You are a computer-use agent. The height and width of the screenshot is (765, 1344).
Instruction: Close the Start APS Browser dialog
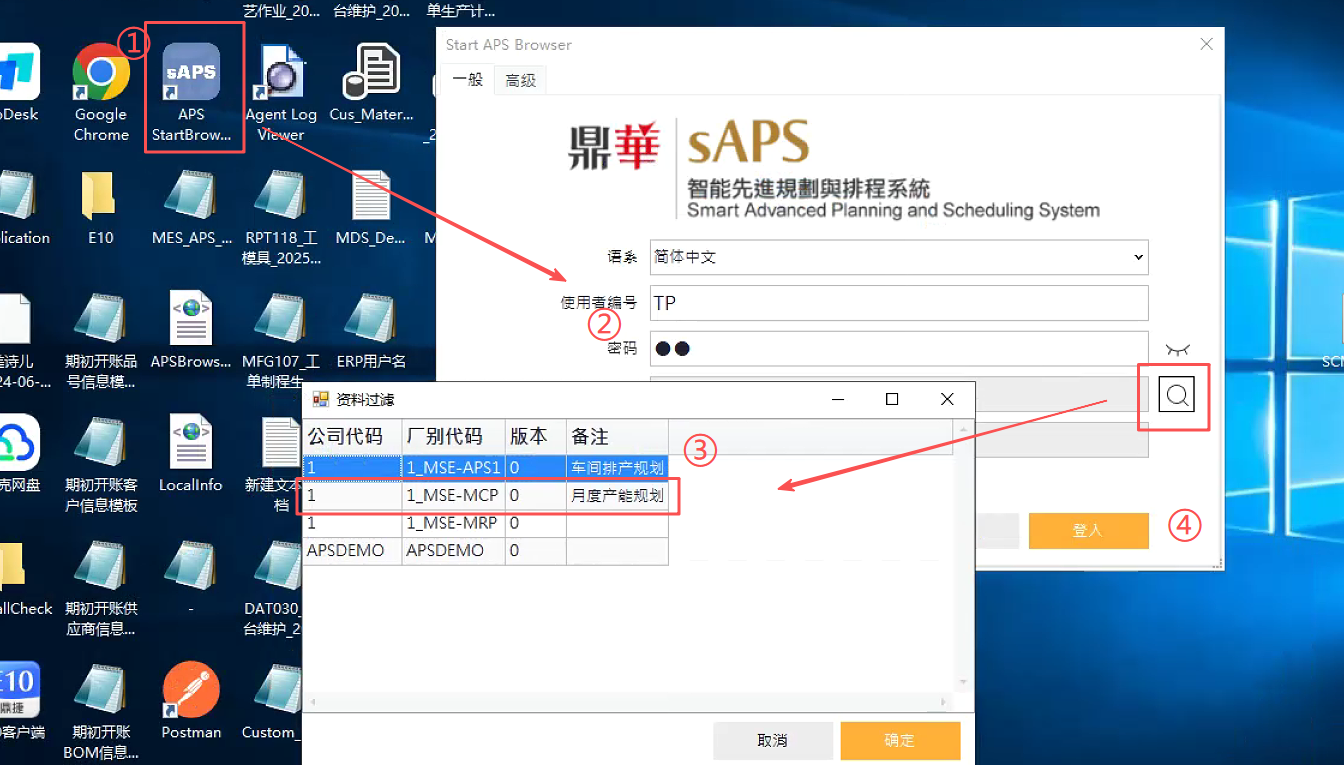tap(1206, 44)
